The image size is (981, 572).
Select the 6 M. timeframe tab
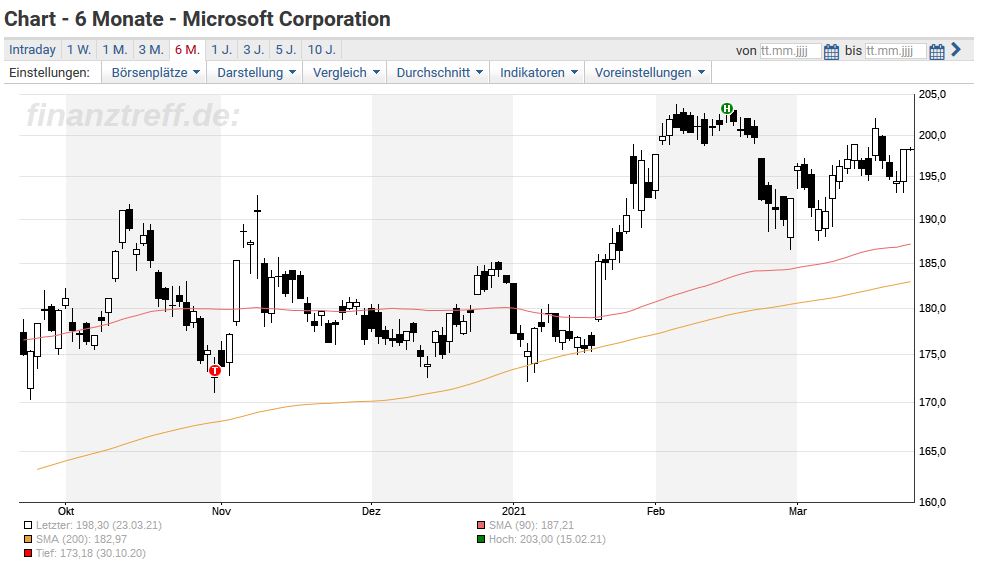187,49
